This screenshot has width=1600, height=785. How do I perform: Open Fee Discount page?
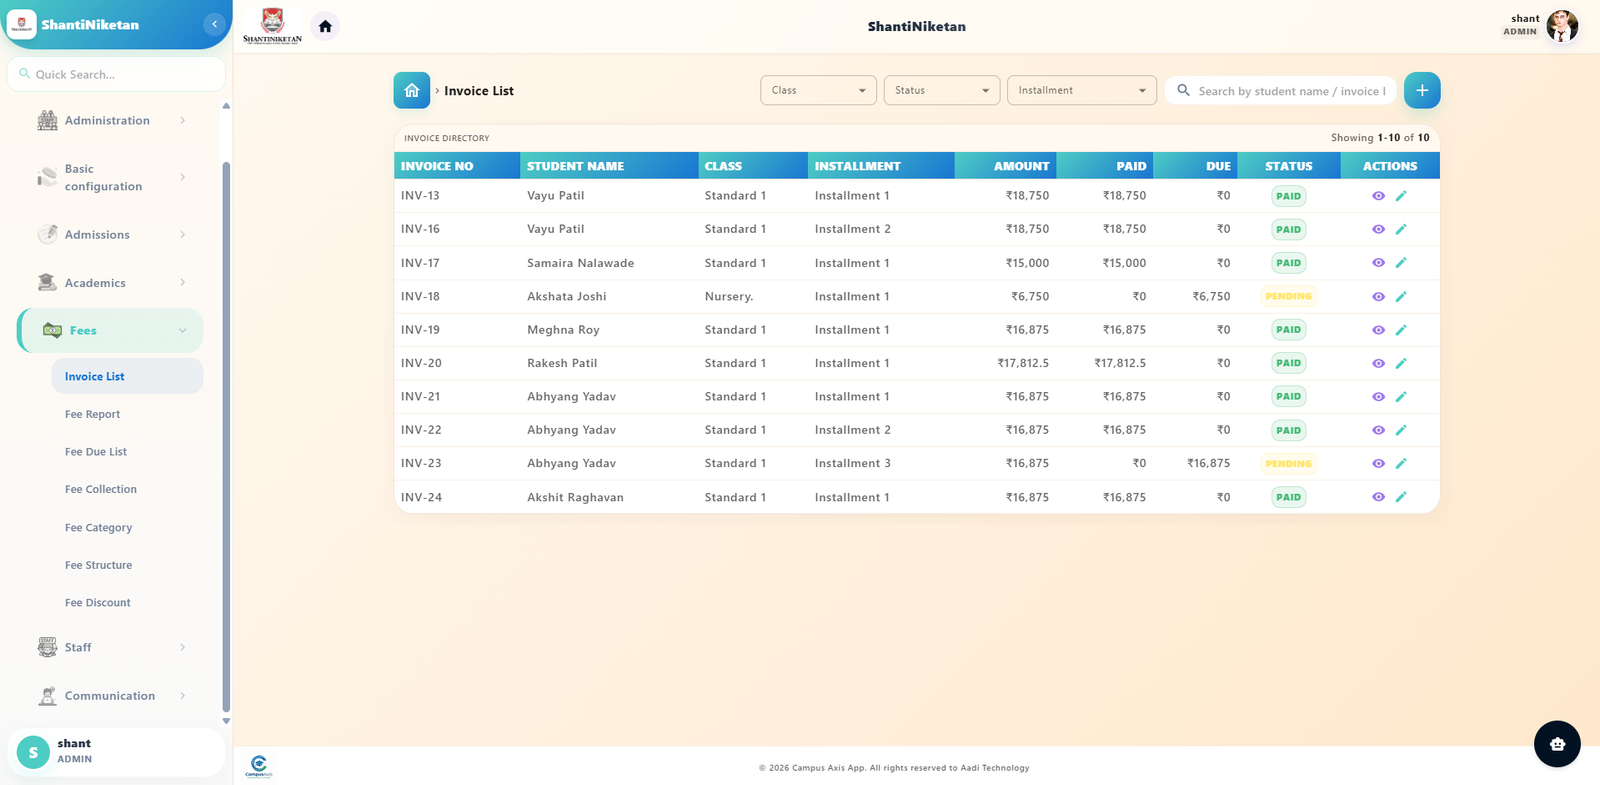point(127,603)
